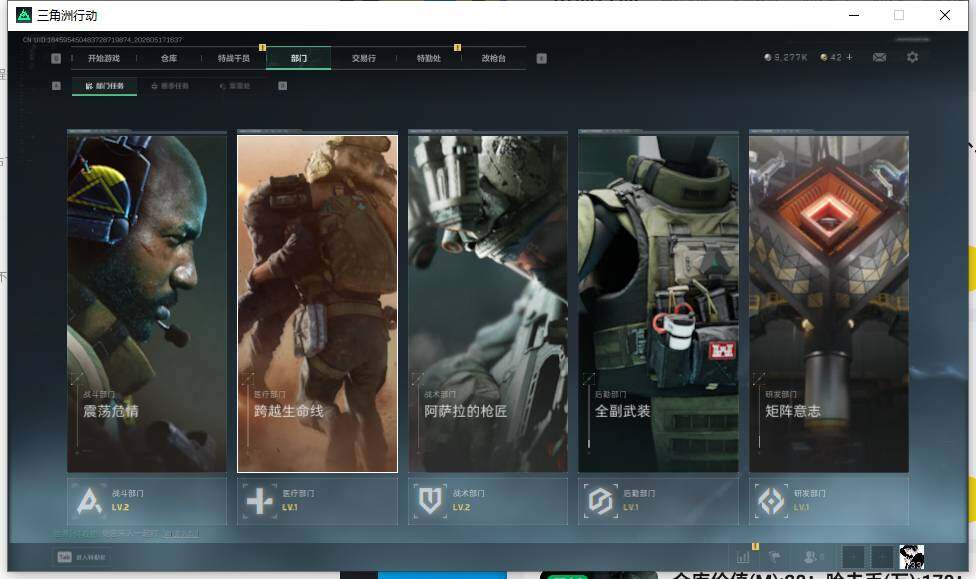Open the bar chart statistics icon
976x579 pixels.
(x=743, y=557)
